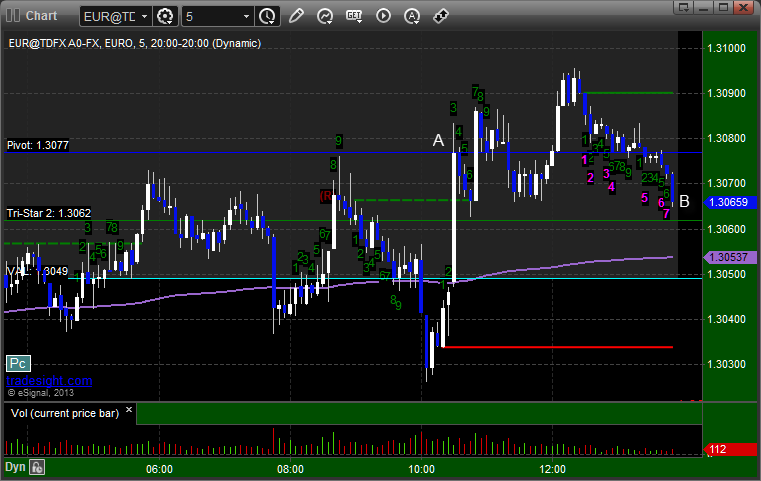This screenshot has width=761, height=481.
Task: Click the pause icon beside Chart title
Action: (x=13, y=16)
